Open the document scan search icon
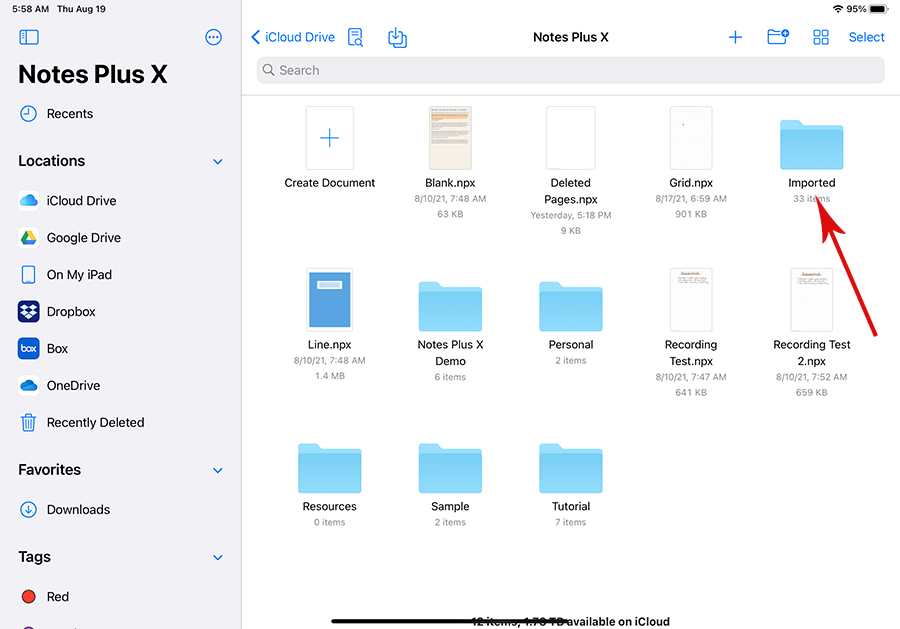This screenshot has width=900, height=629. point(355,37)
